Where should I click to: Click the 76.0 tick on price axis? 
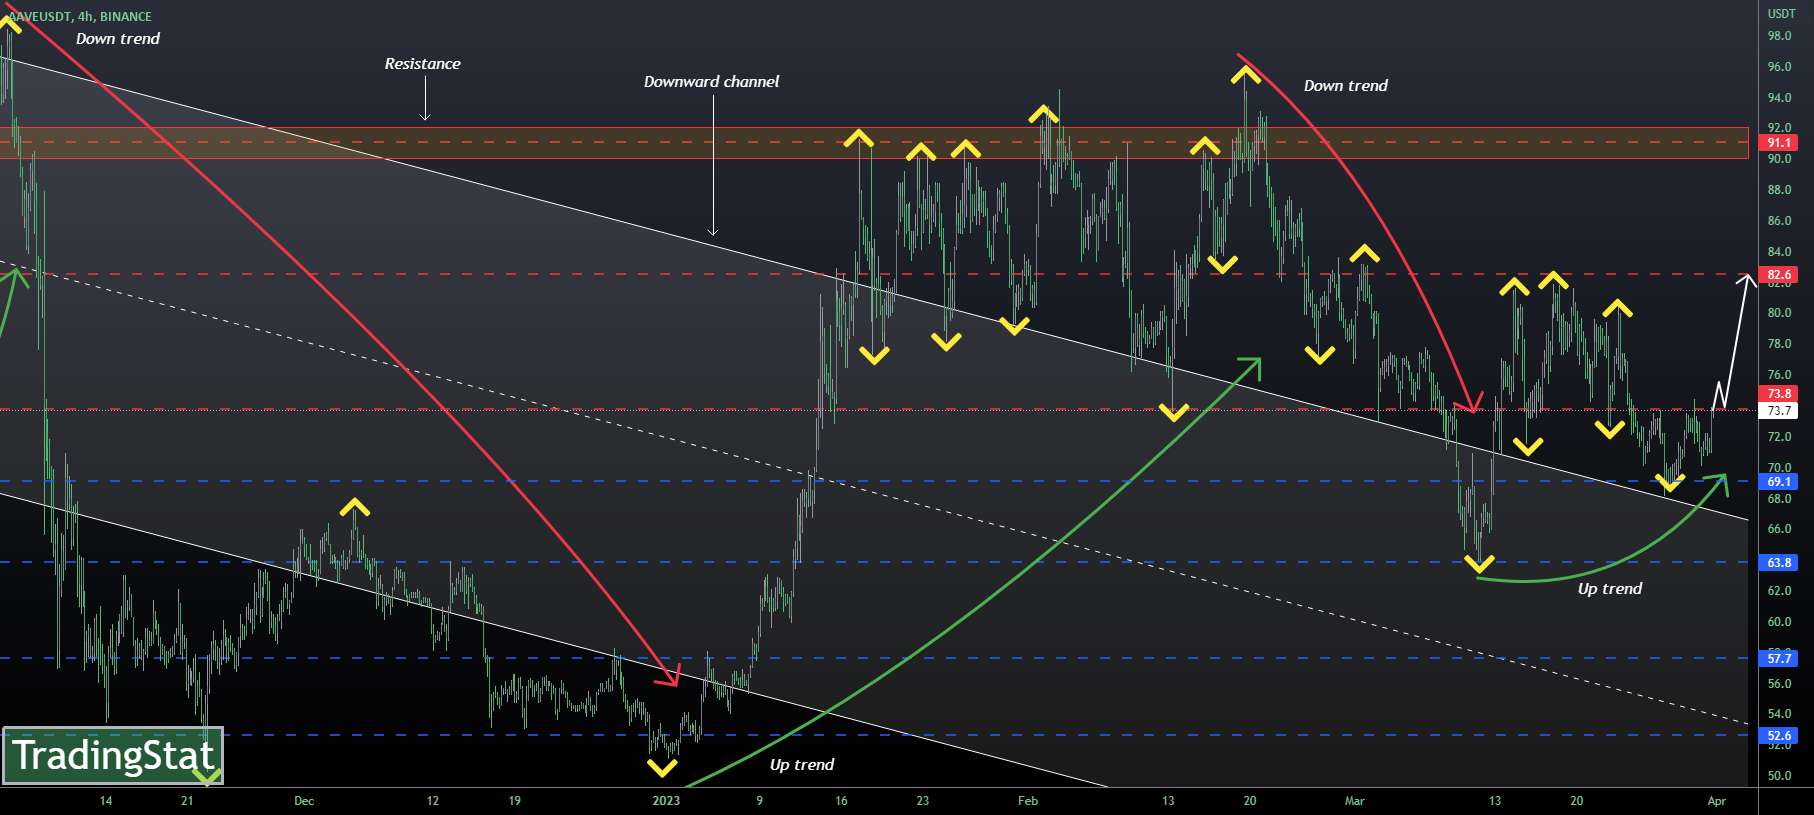(x=1779, y=375)
